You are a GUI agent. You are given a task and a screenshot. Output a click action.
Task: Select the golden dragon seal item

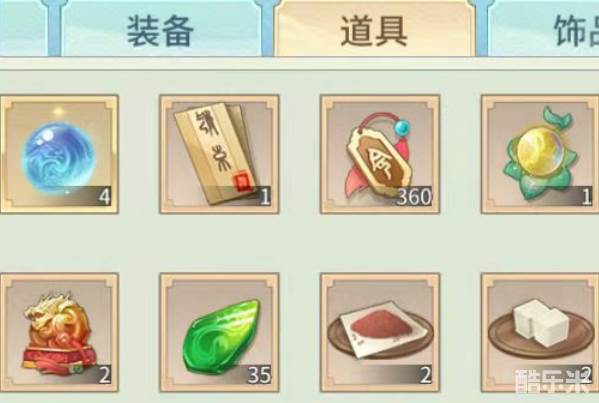[x=59, y=332]
